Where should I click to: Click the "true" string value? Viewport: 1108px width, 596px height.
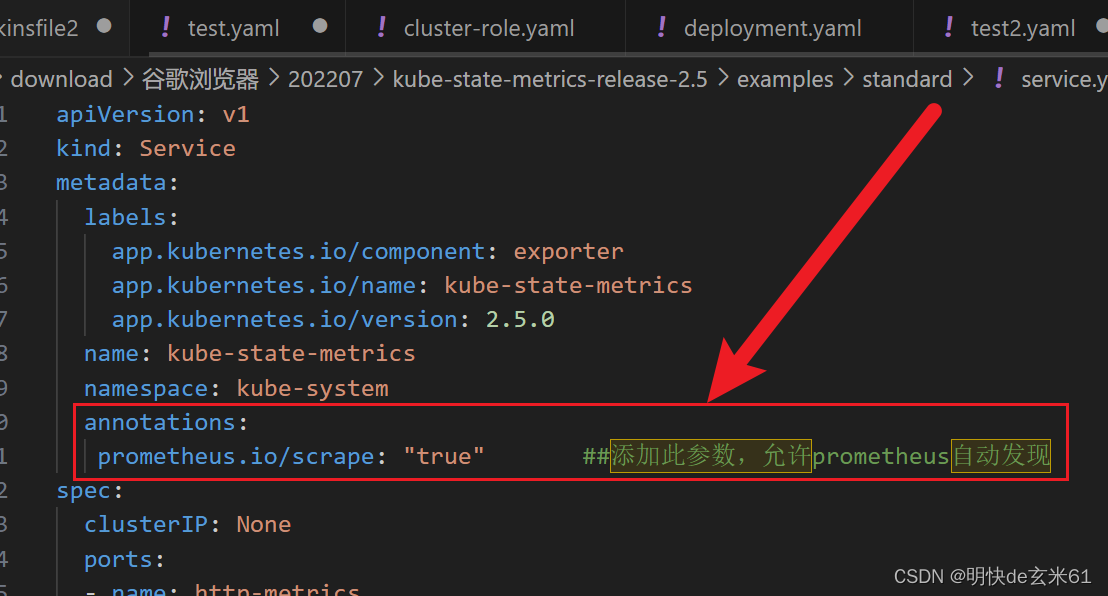pos(444,457)
